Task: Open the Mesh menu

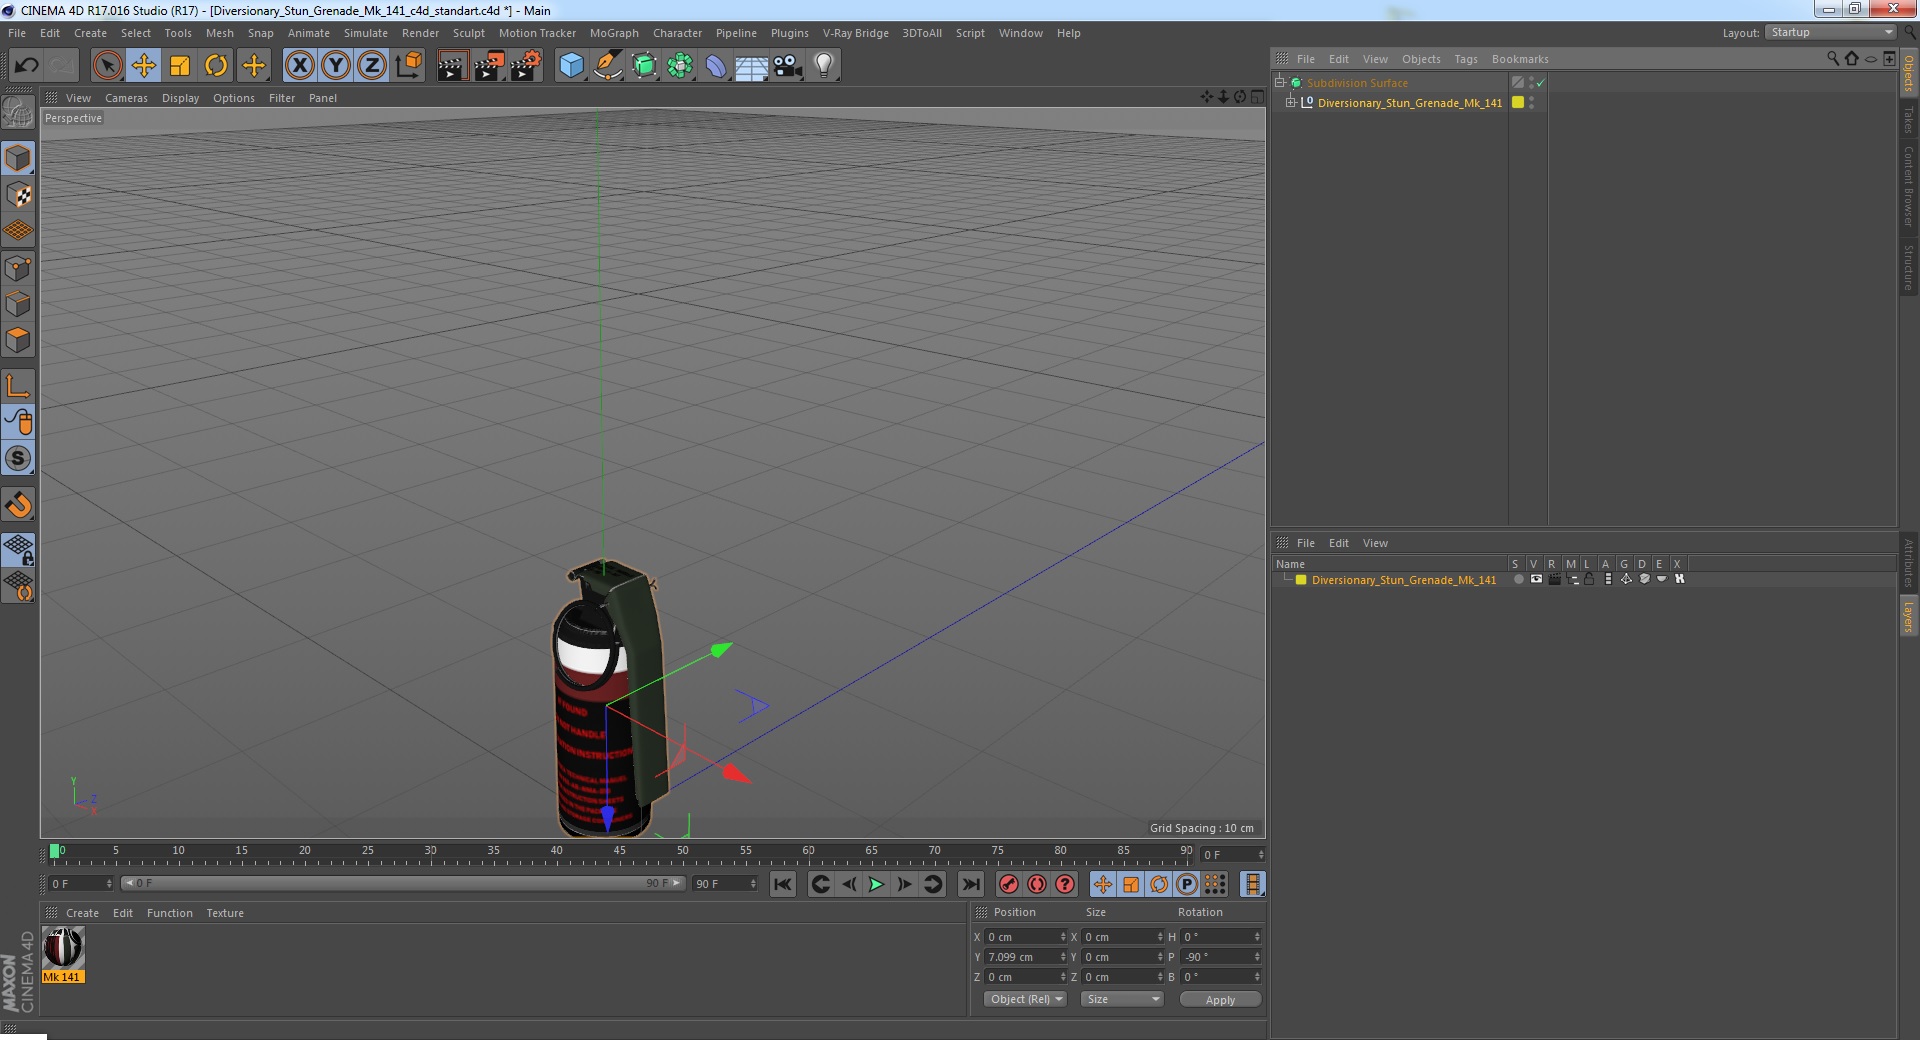Action: pyautogui.click(x=219, y=33)
